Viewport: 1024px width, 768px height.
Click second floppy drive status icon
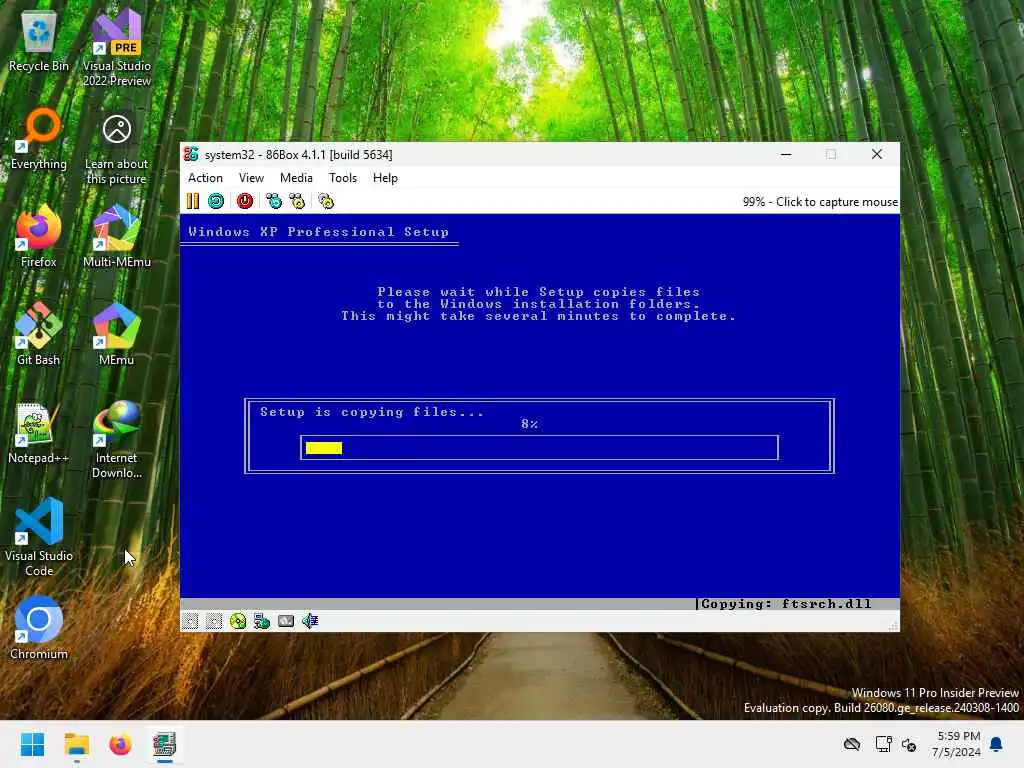214,621
